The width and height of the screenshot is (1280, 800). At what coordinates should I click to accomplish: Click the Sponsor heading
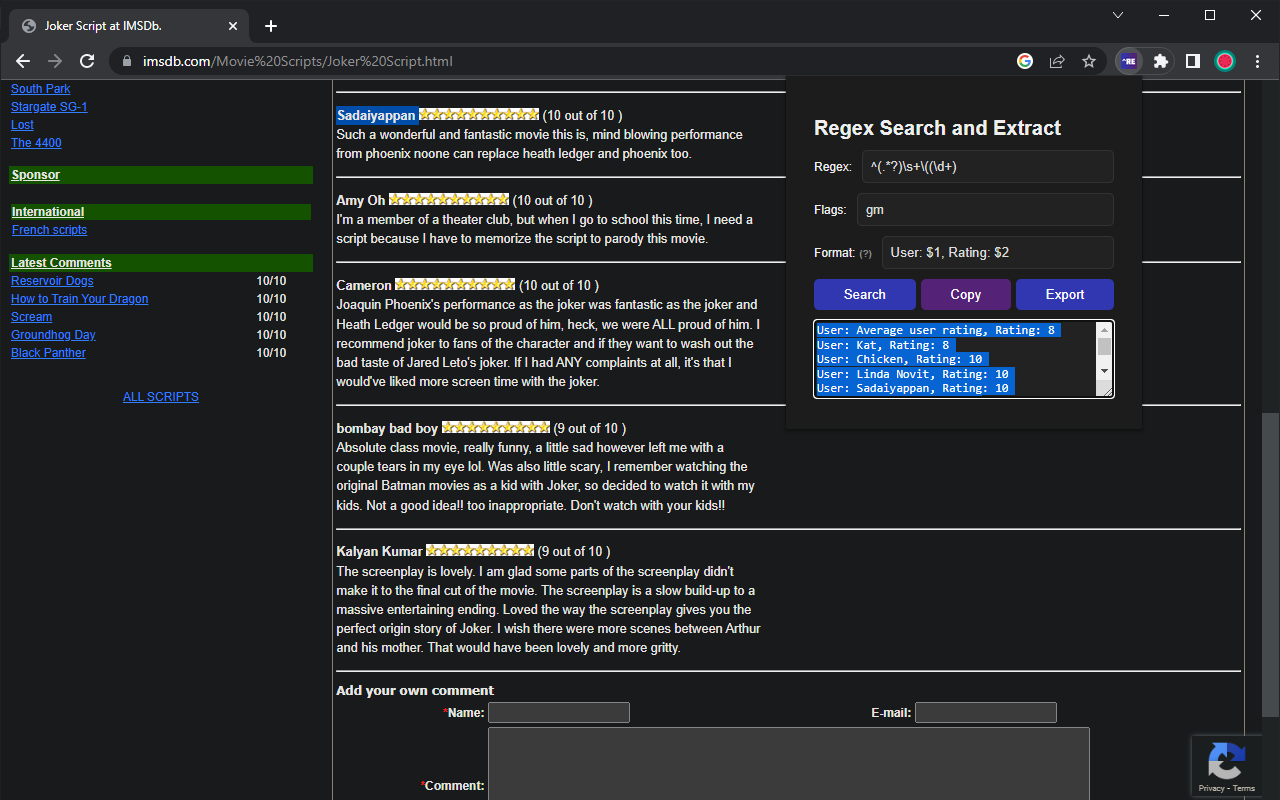pos(36,175)
